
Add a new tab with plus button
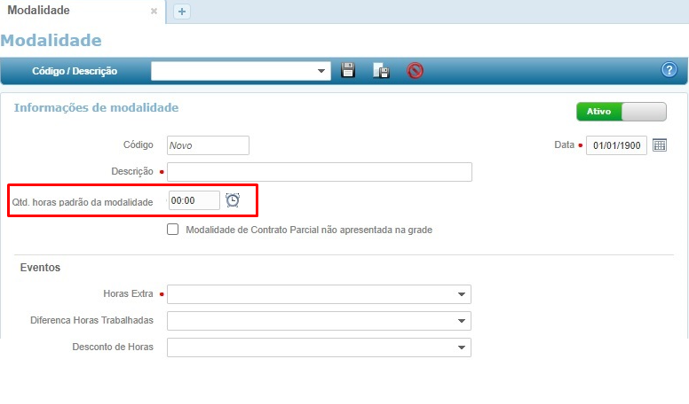click(x=182, y=11)
